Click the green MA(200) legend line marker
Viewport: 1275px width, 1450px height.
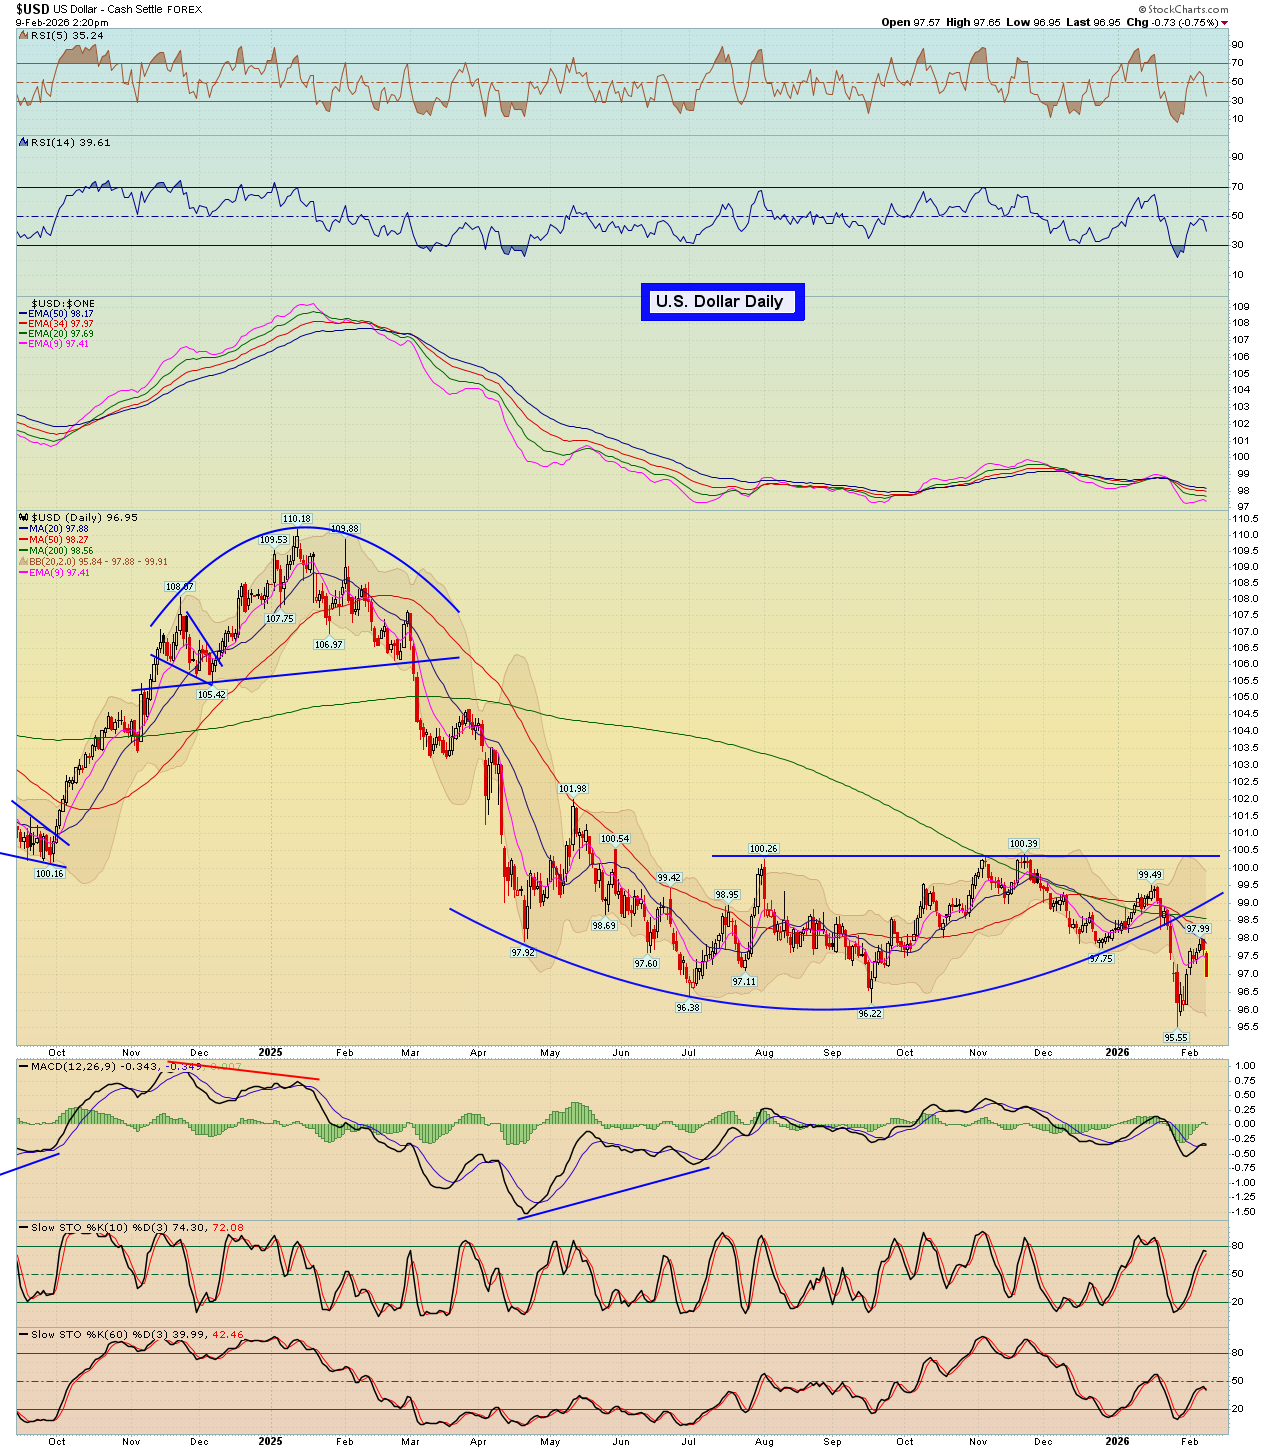[x=23, y=551]
